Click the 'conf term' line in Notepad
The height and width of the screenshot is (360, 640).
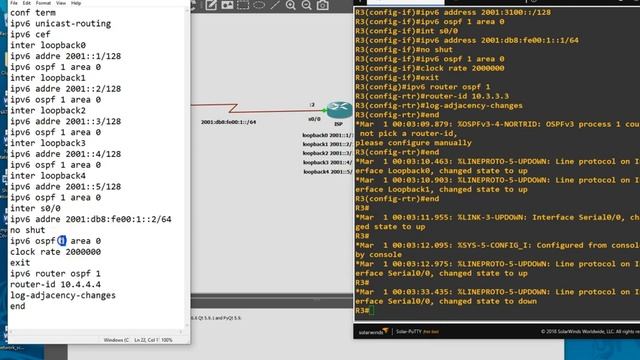[33, 13]
